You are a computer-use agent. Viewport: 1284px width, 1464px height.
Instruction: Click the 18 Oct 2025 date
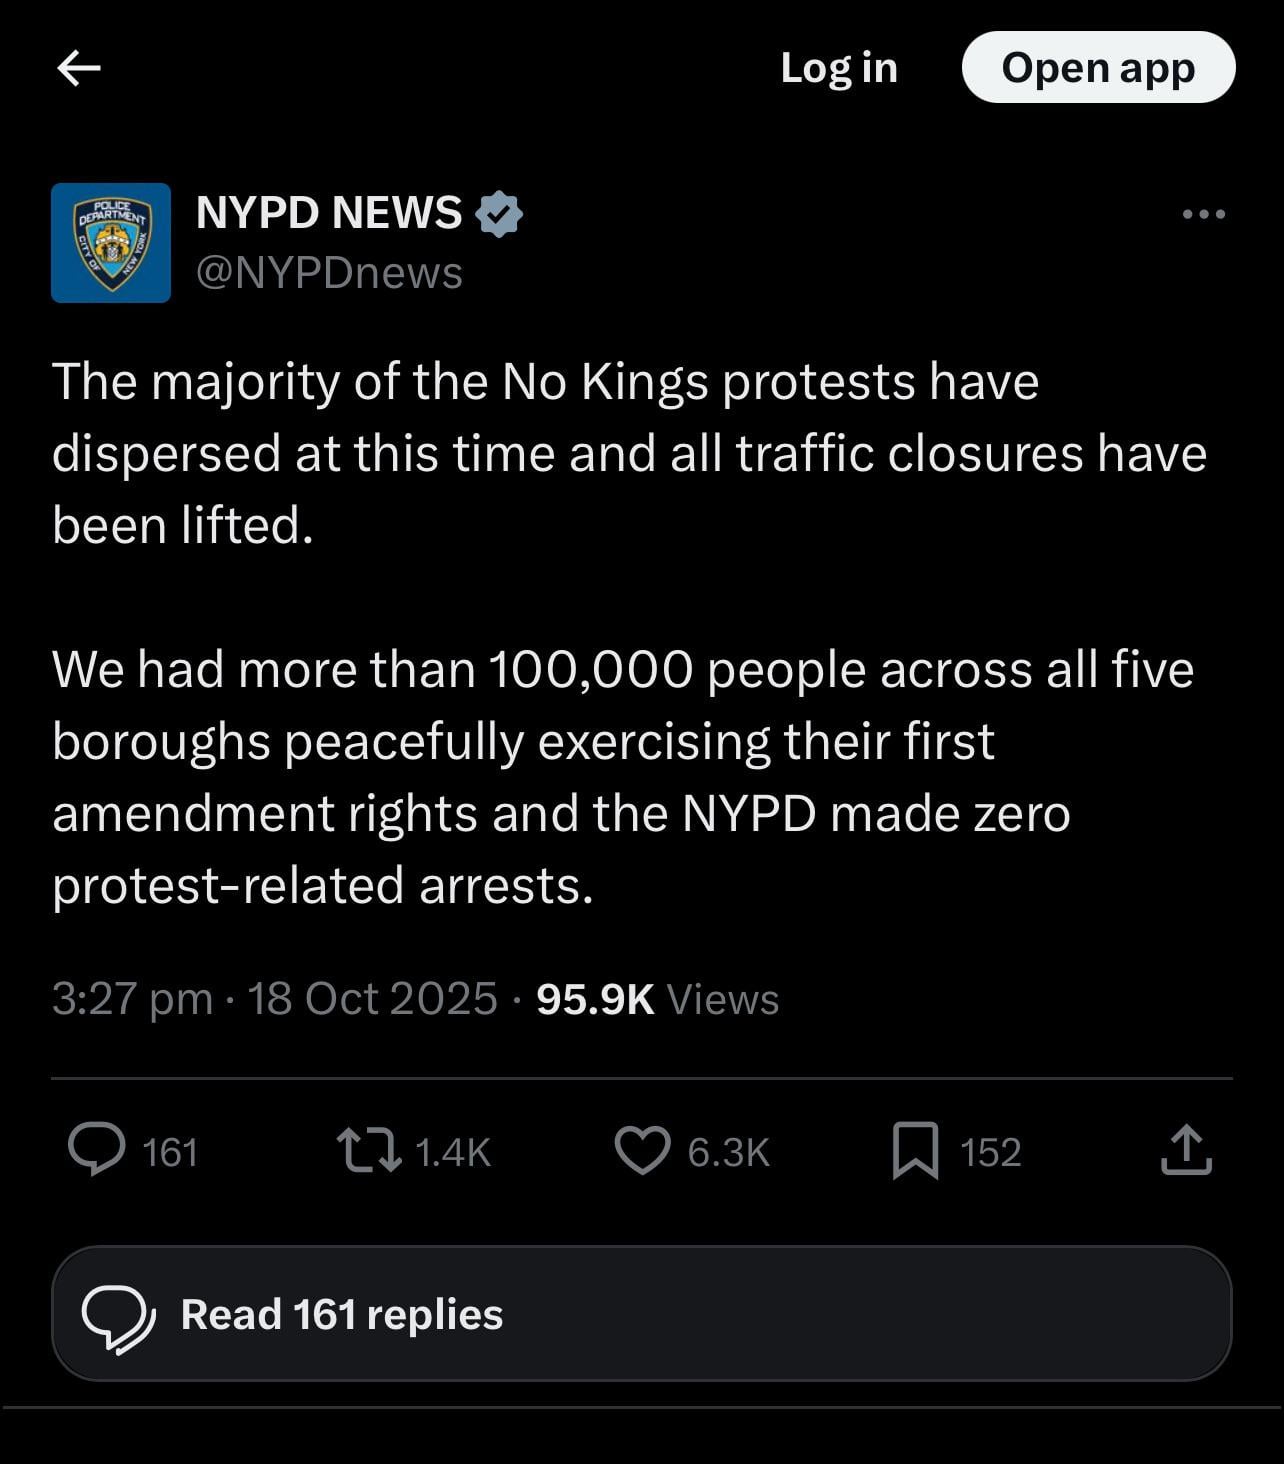pos(372,999)
